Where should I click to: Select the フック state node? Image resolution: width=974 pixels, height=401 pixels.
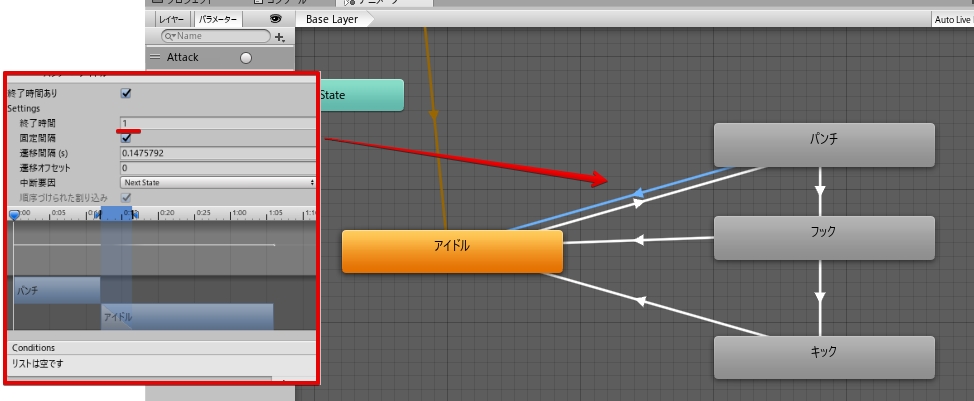pos(824,238)
